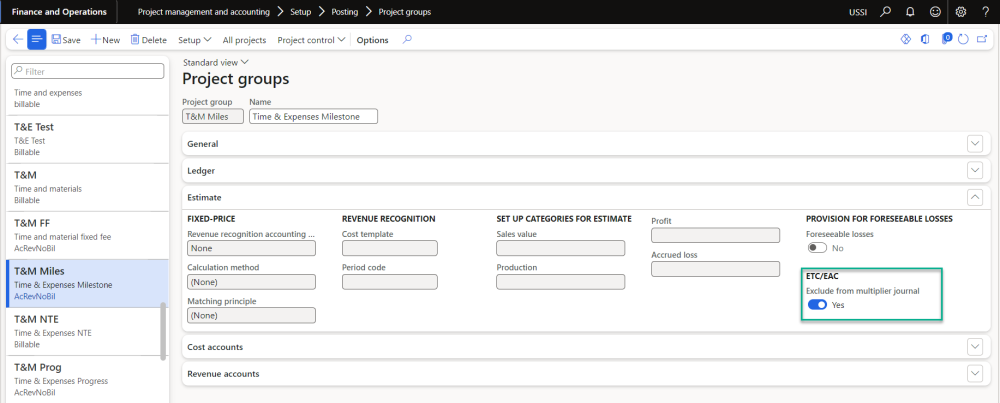Open the personalize diamond icon
Screen dimensions: 1000x403
point(905,40)
